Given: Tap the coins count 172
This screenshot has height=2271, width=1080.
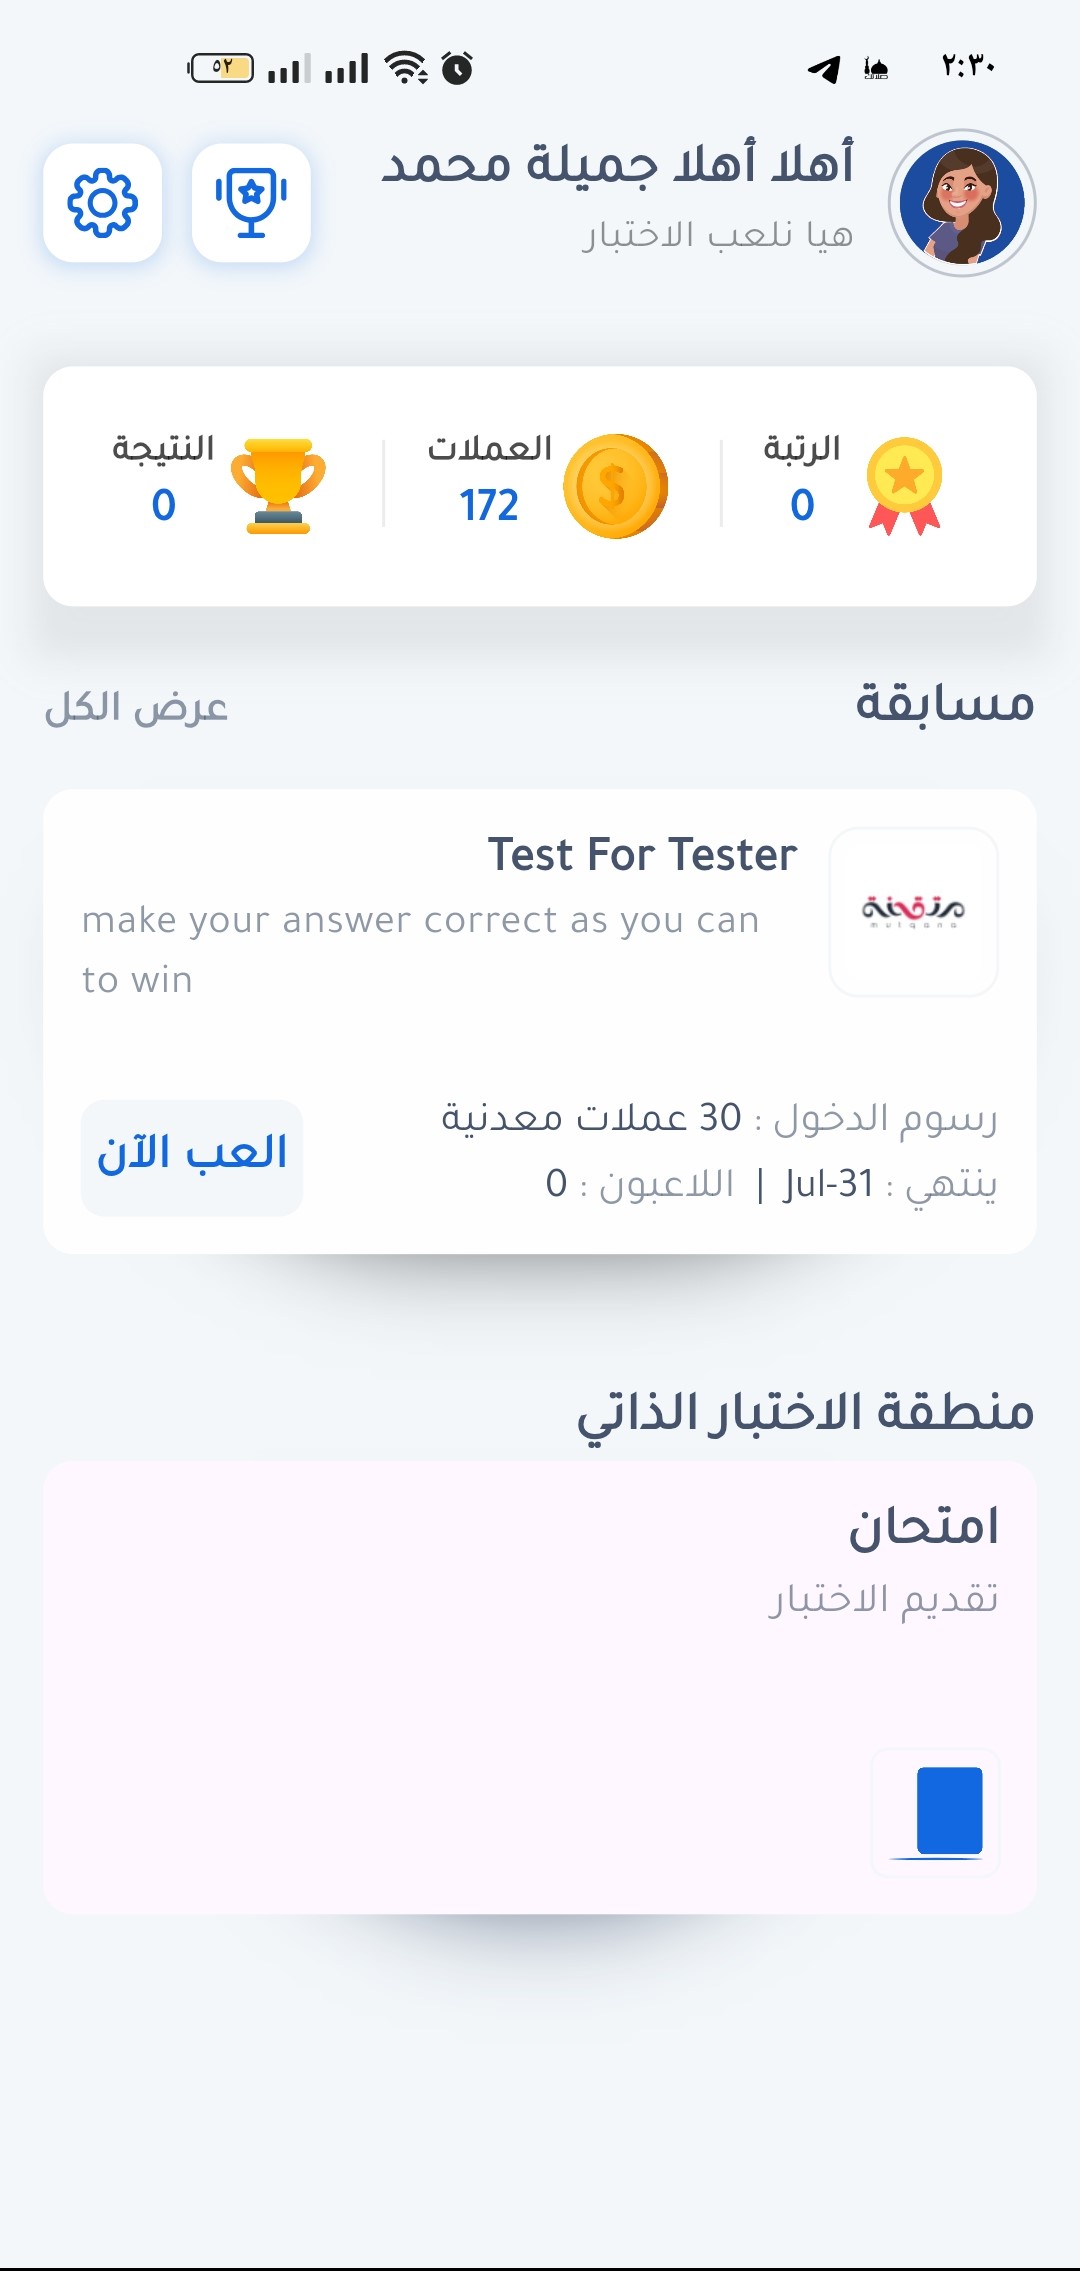Looking at the screenshot, I should pyautogui.click(x=489, y=505).
